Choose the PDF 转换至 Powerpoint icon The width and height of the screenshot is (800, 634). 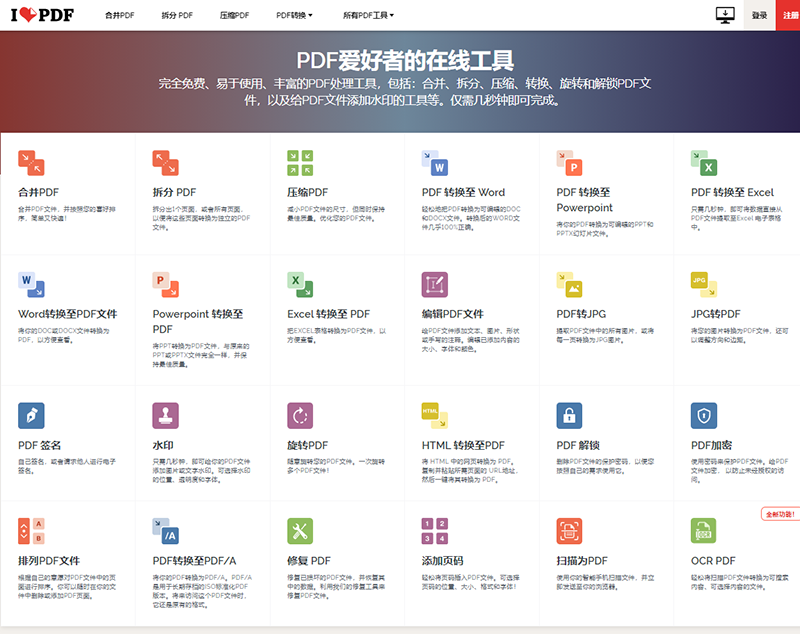[x=569, y=163]
